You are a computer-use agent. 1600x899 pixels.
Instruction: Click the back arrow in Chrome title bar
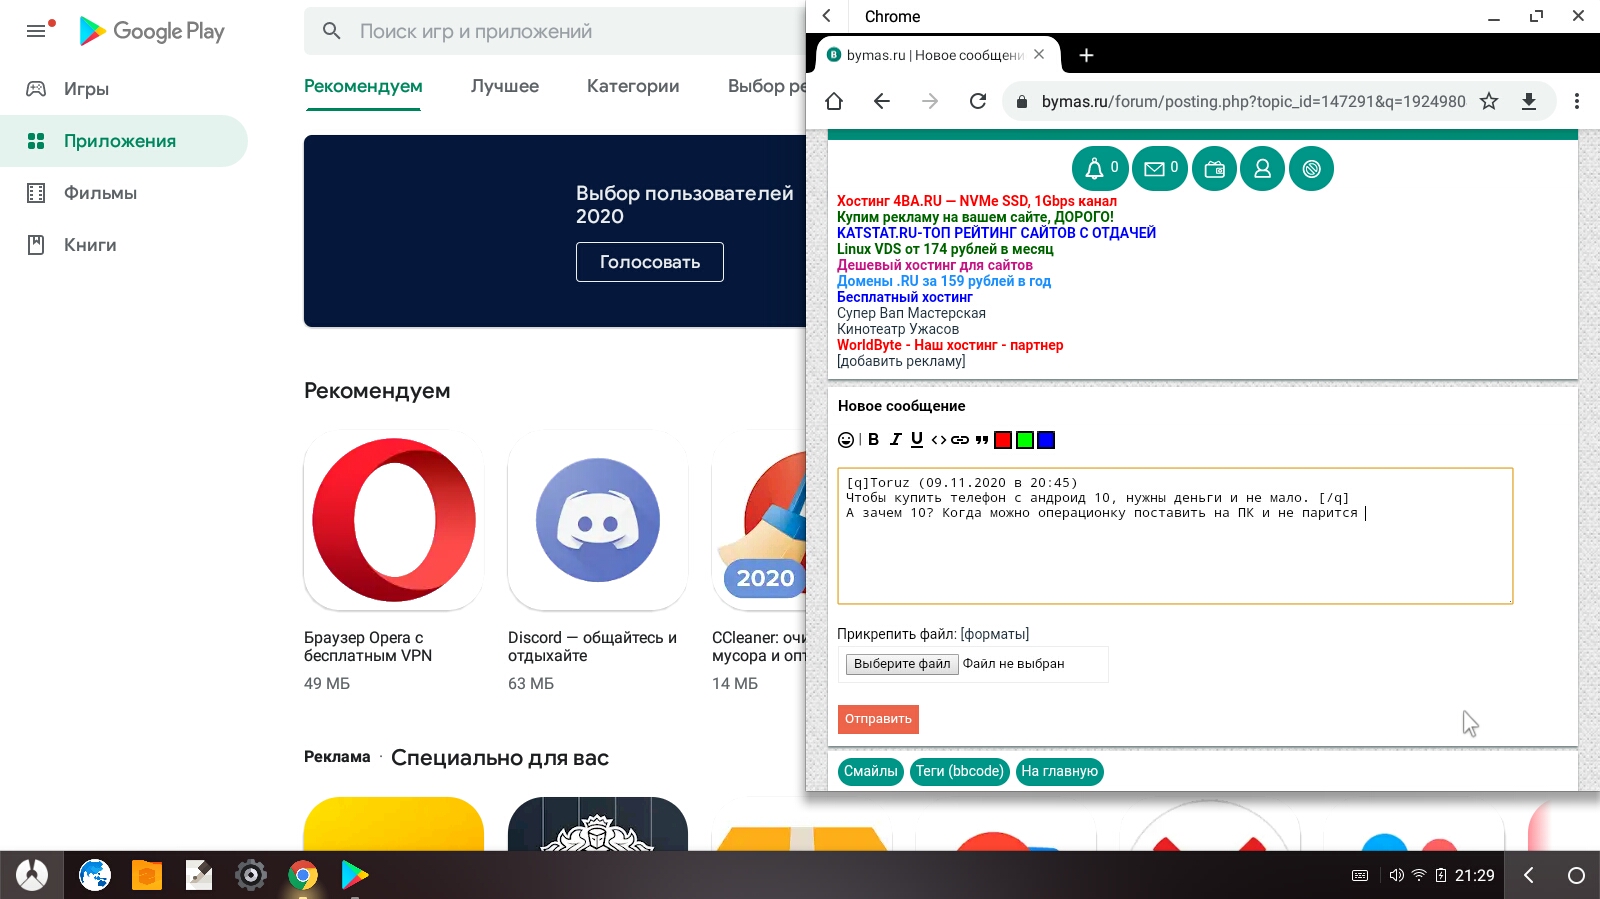[x=827, y=16]
